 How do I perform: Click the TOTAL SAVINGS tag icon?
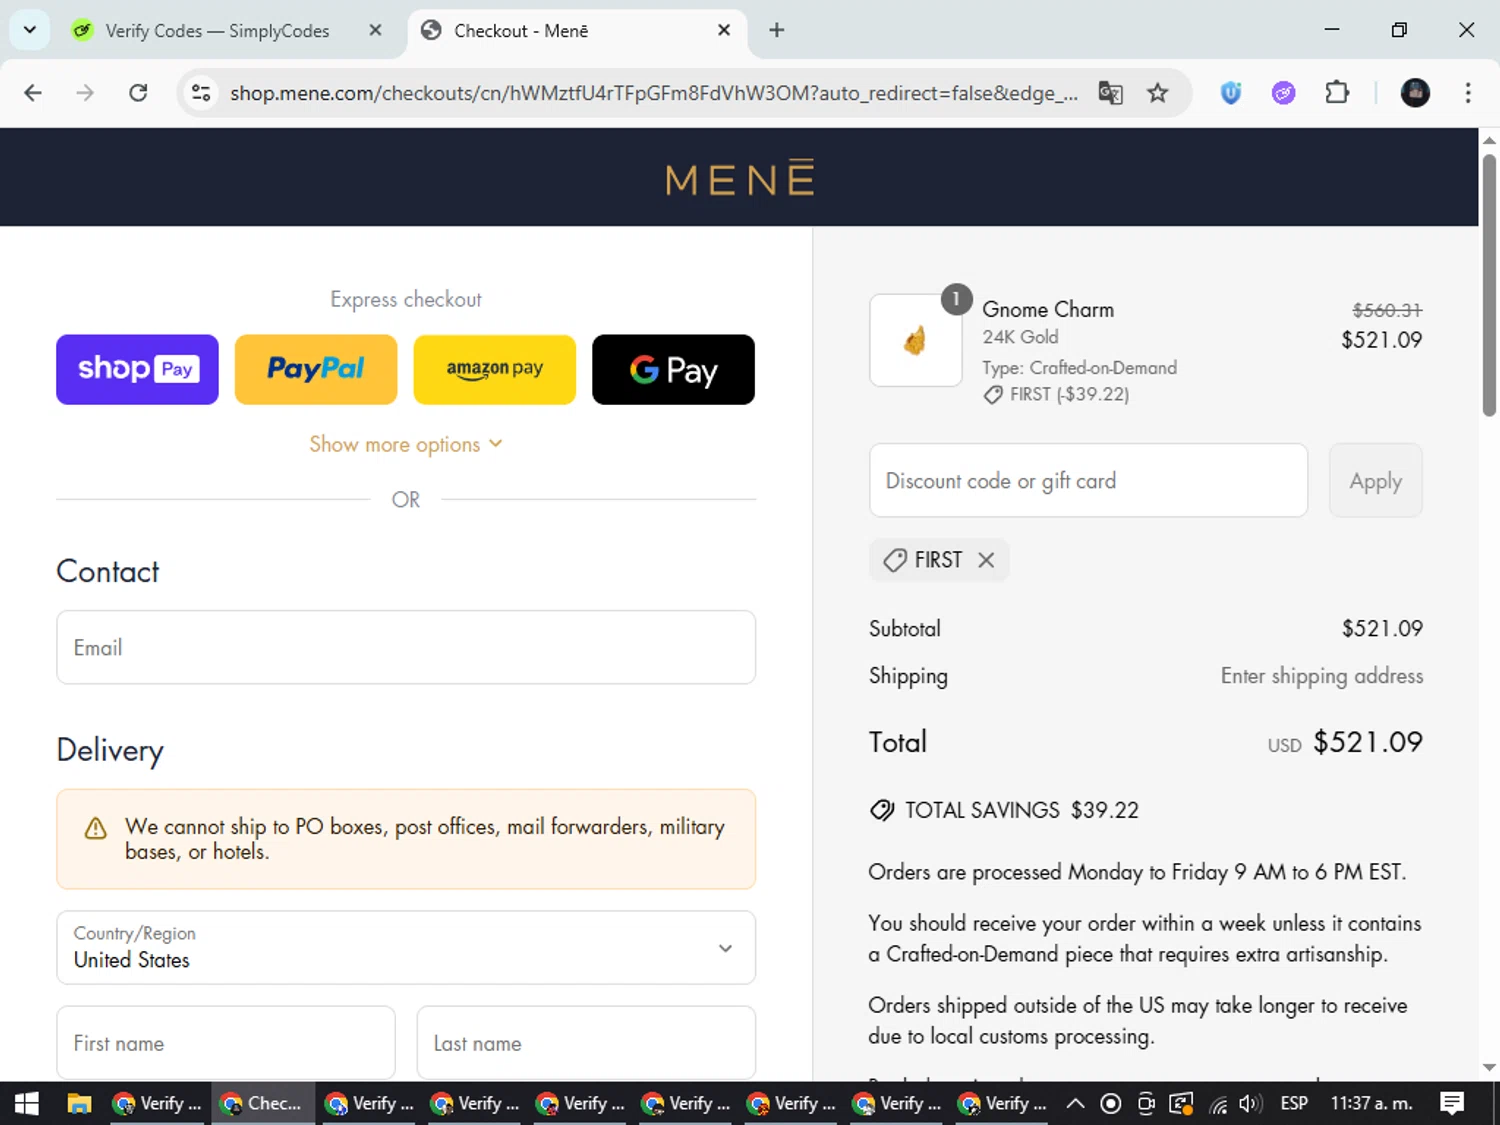click(882, 810)
